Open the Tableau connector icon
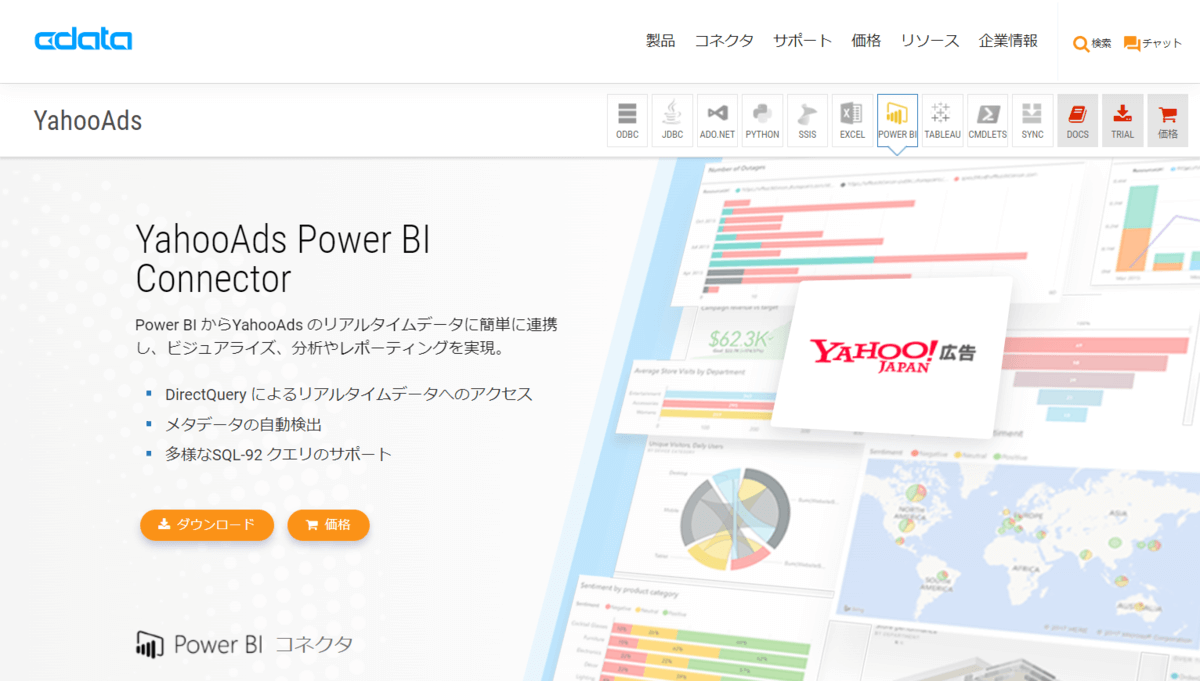 (x=942, y=120)
